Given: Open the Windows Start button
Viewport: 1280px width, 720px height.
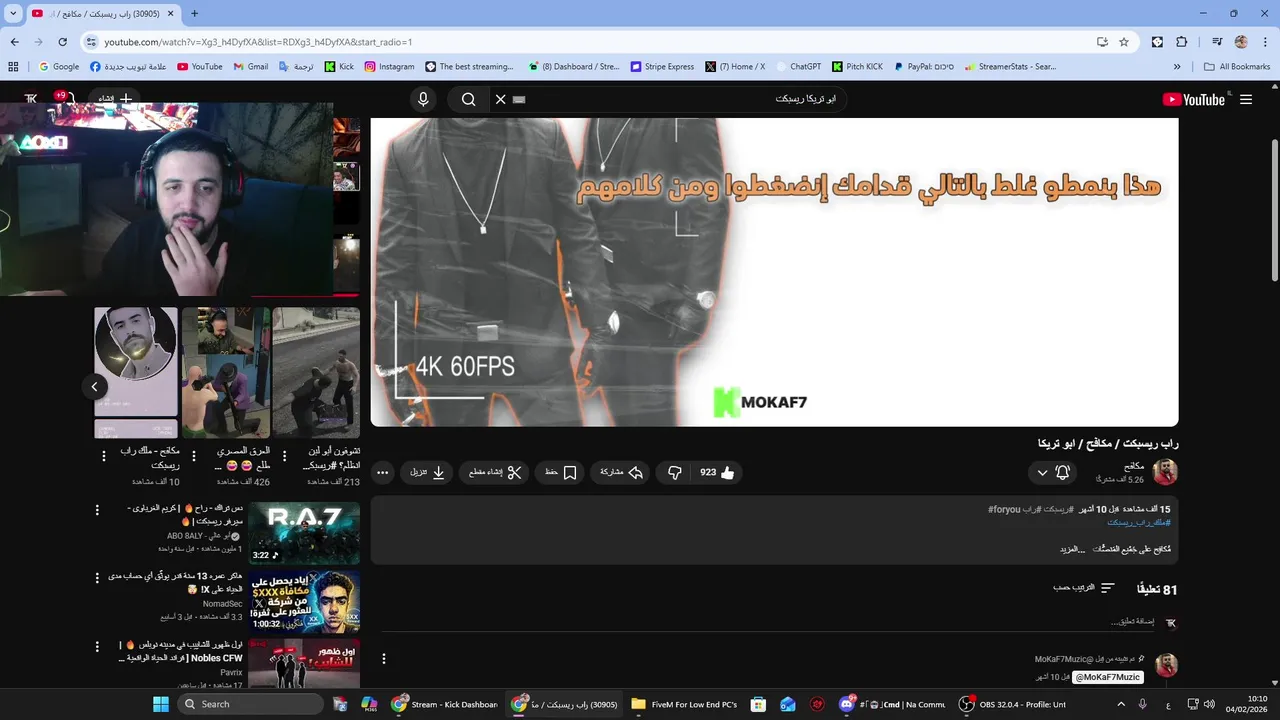Looking at the screenshot, I should click(161, 704).
